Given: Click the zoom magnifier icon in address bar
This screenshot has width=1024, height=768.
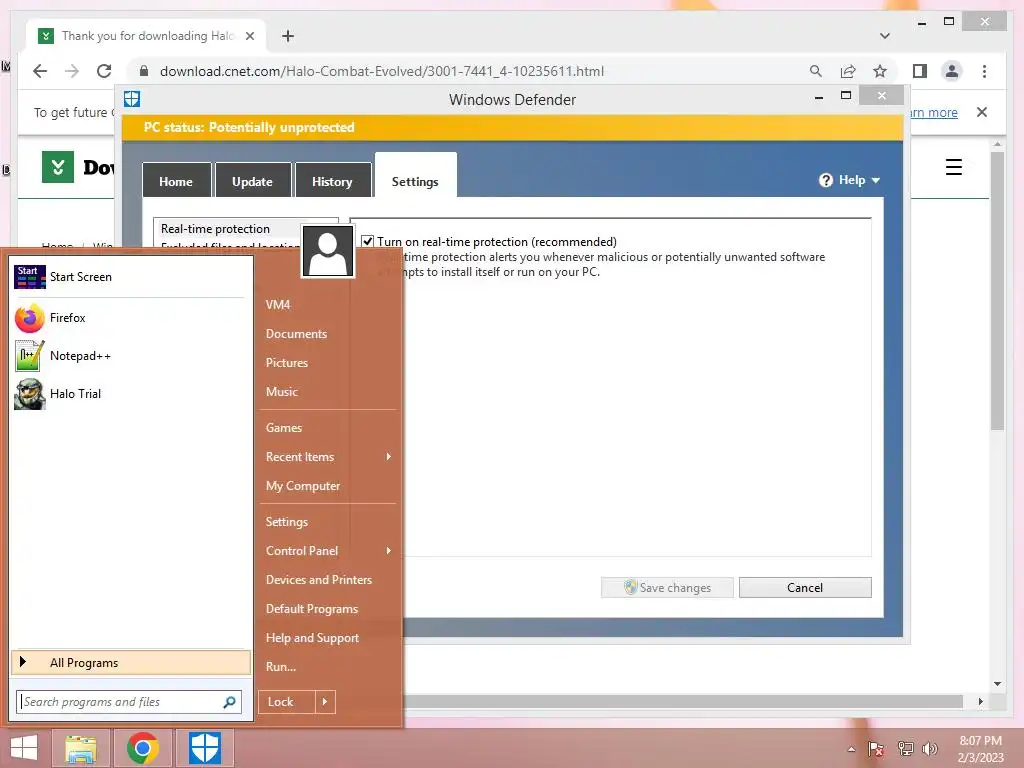Looking at the screenshot, I should (816, 71).
